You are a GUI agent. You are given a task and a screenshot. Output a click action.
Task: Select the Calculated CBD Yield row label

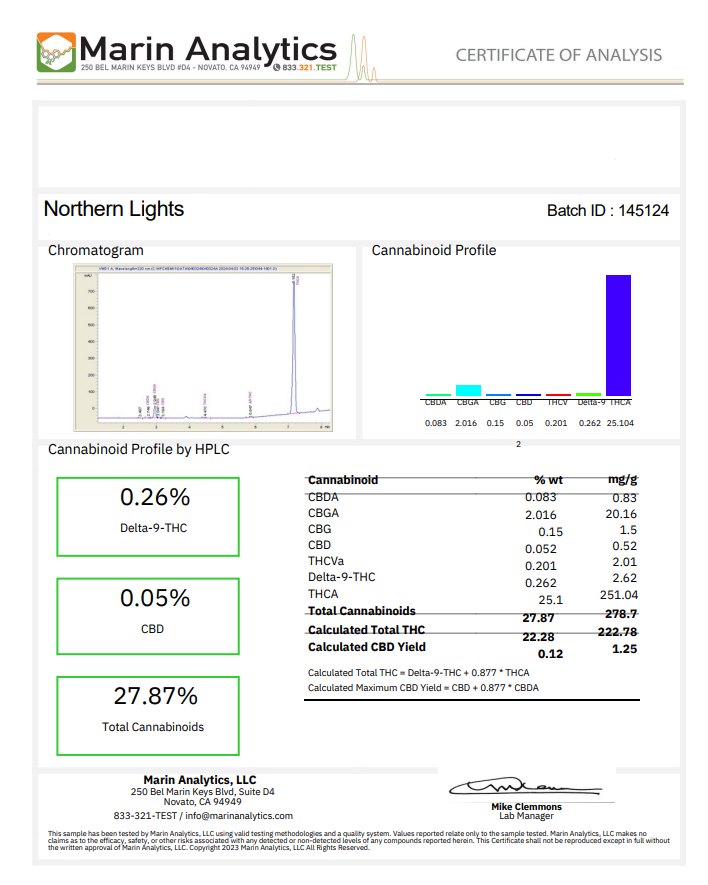pyautogui.click(x=367, y=647)
